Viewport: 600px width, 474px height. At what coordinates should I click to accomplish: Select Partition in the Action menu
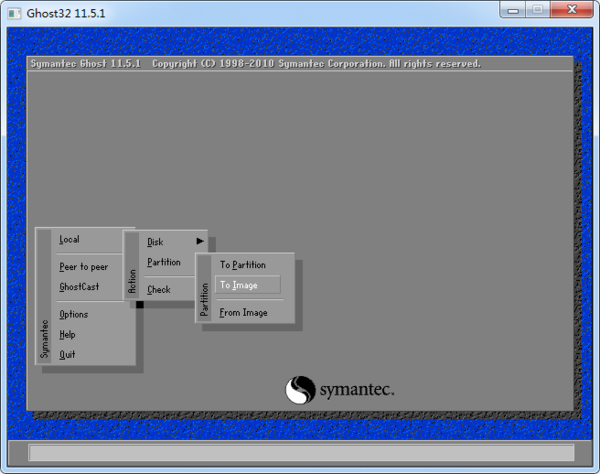(x=164, y=262)
